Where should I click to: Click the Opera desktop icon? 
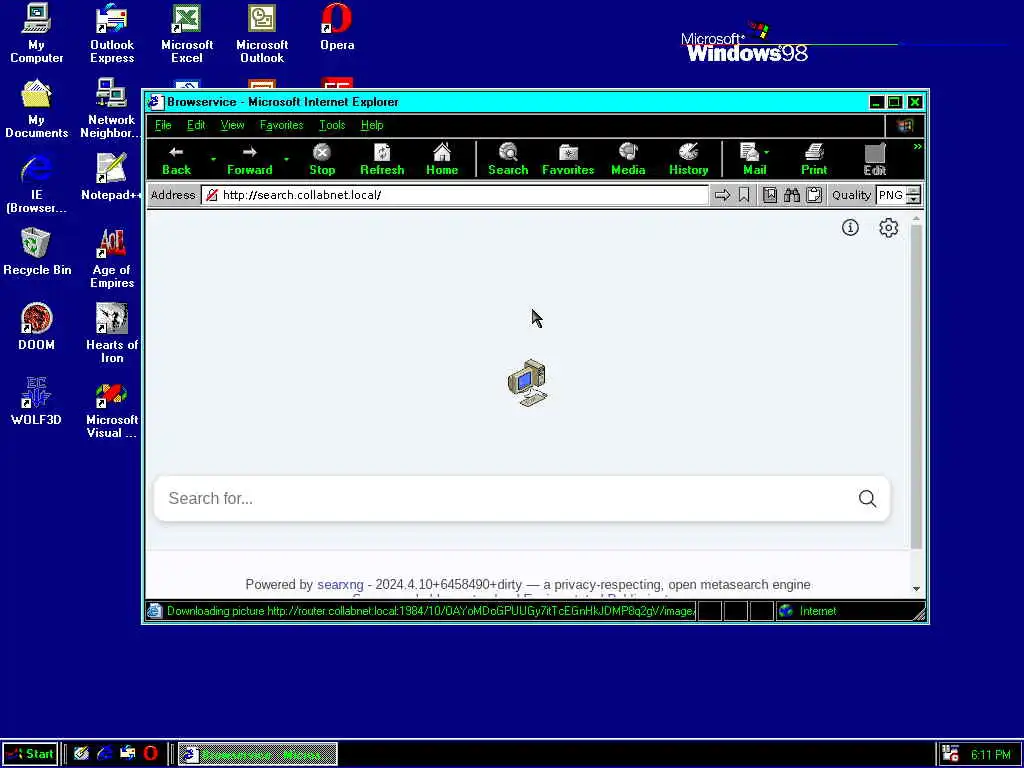pyautogui.click(x=337, y=28)
